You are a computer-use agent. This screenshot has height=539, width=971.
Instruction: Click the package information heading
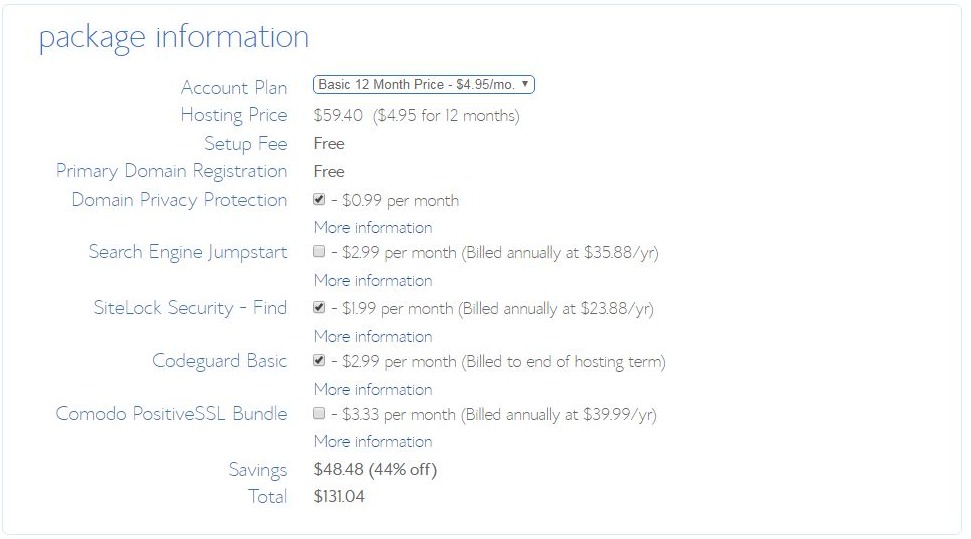pyautogui.click(x=174, y=37)
